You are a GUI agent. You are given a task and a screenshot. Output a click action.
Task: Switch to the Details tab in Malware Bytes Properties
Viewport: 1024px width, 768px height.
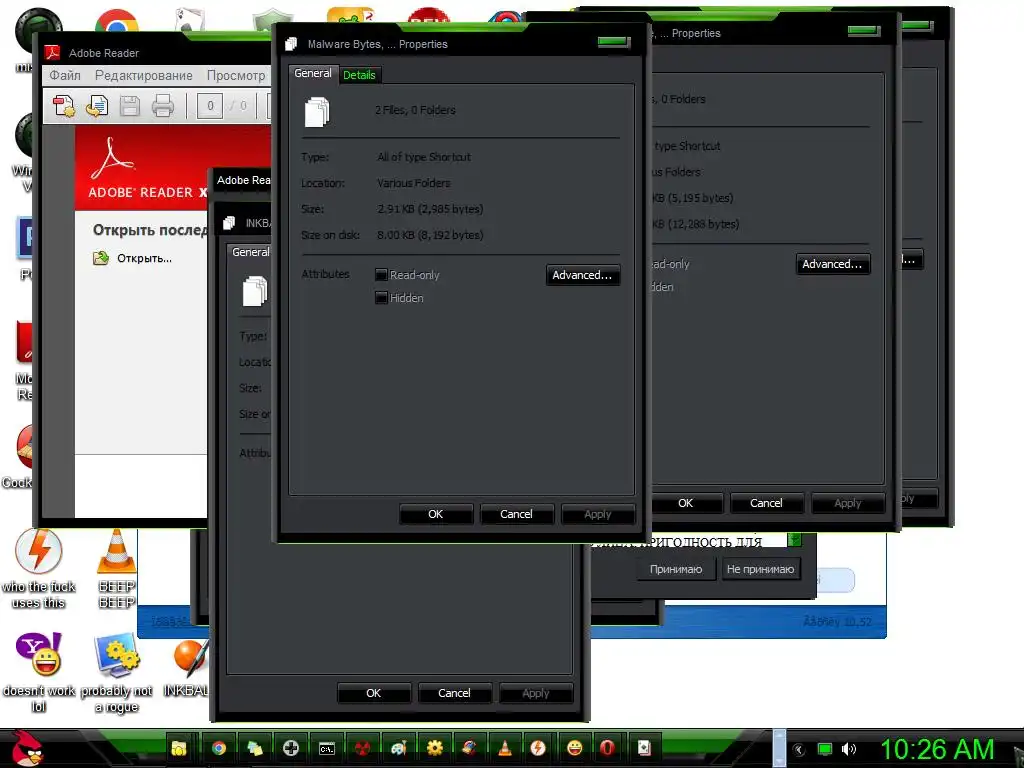point(359,75)
